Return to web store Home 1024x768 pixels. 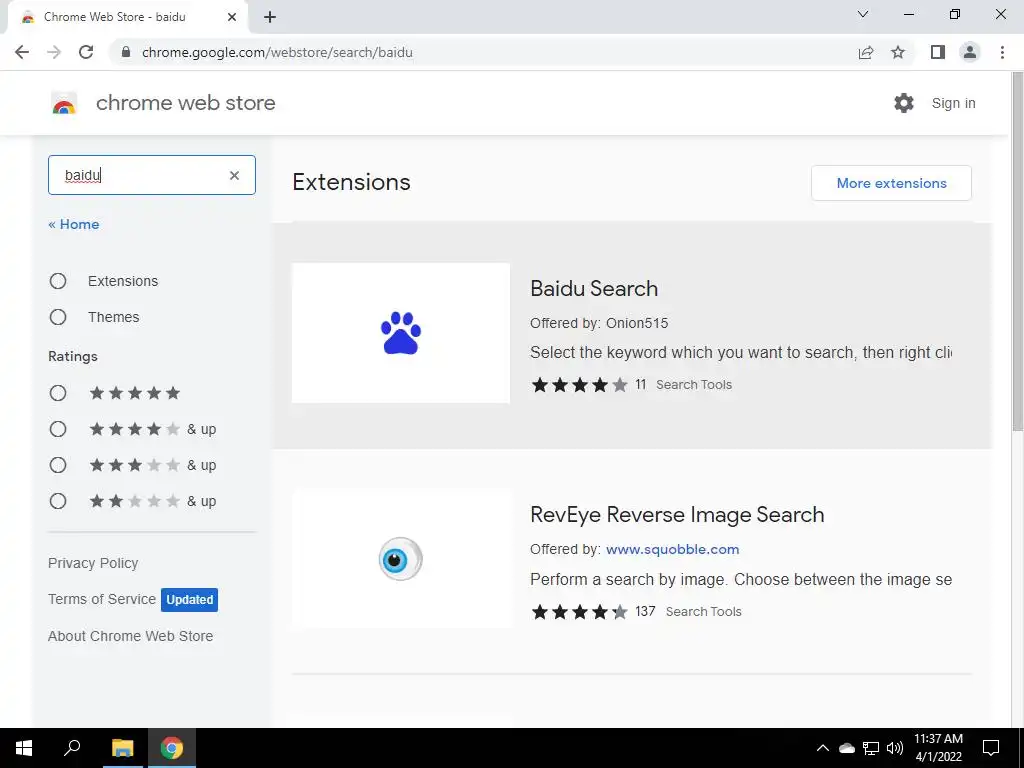[74, 224]
